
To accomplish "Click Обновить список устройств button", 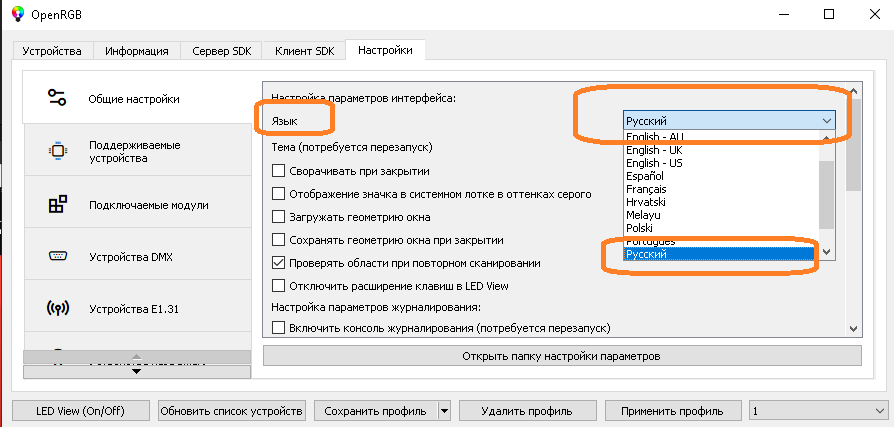I will pos(232,411).
